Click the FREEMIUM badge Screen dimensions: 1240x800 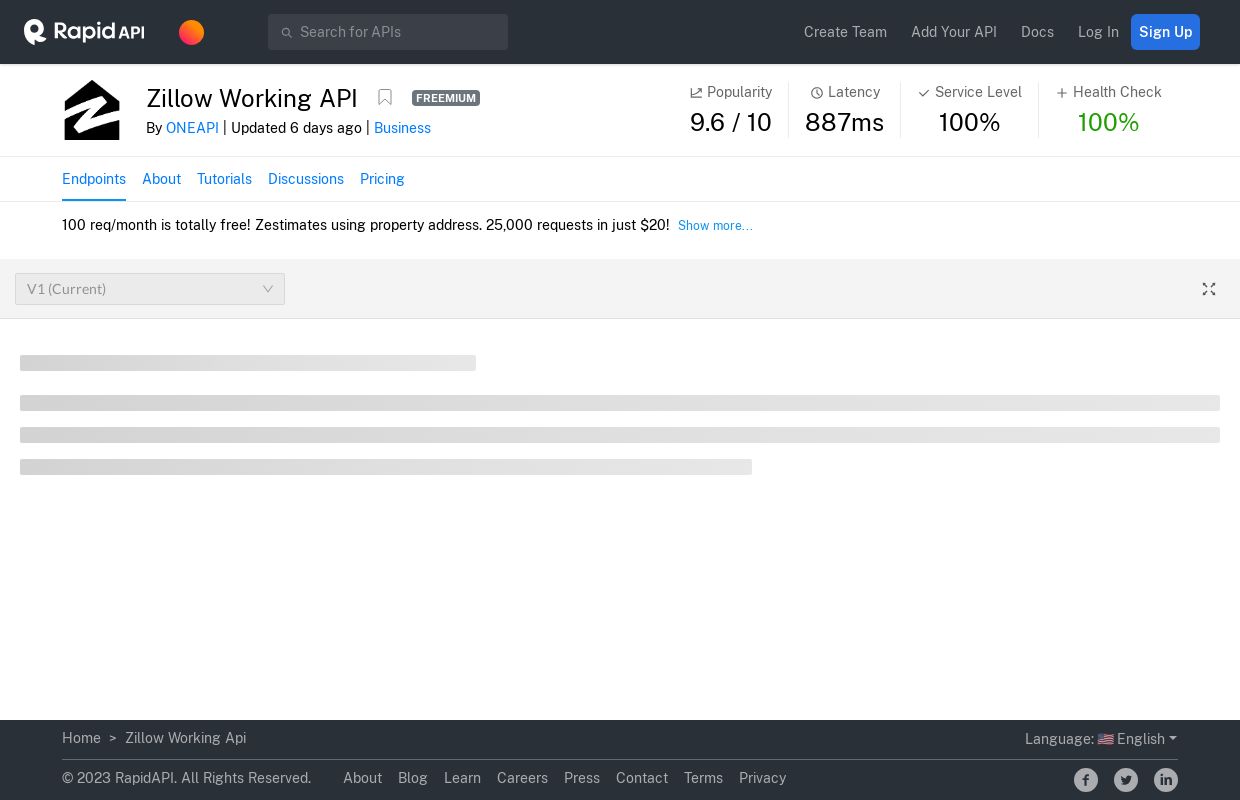coord(446,98)
